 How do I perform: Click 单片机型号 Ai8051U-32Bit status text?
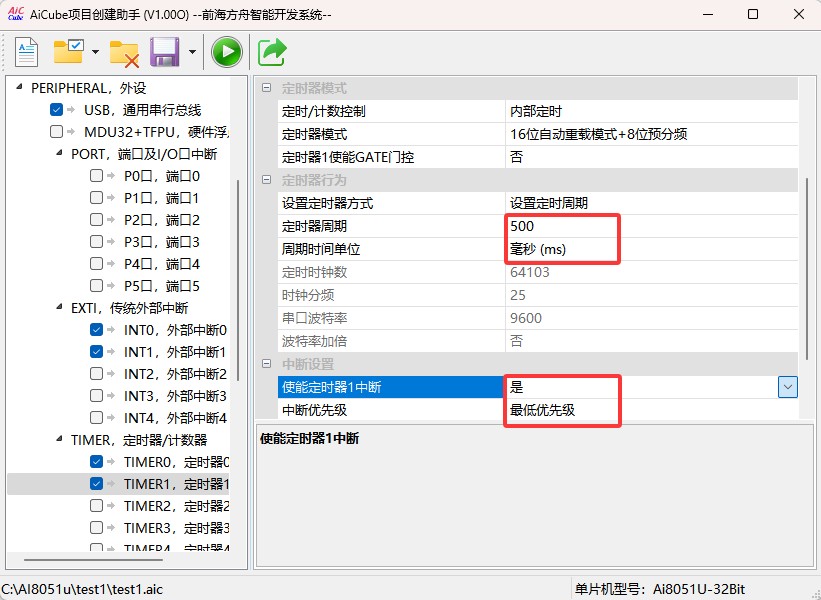coord(660,589)
